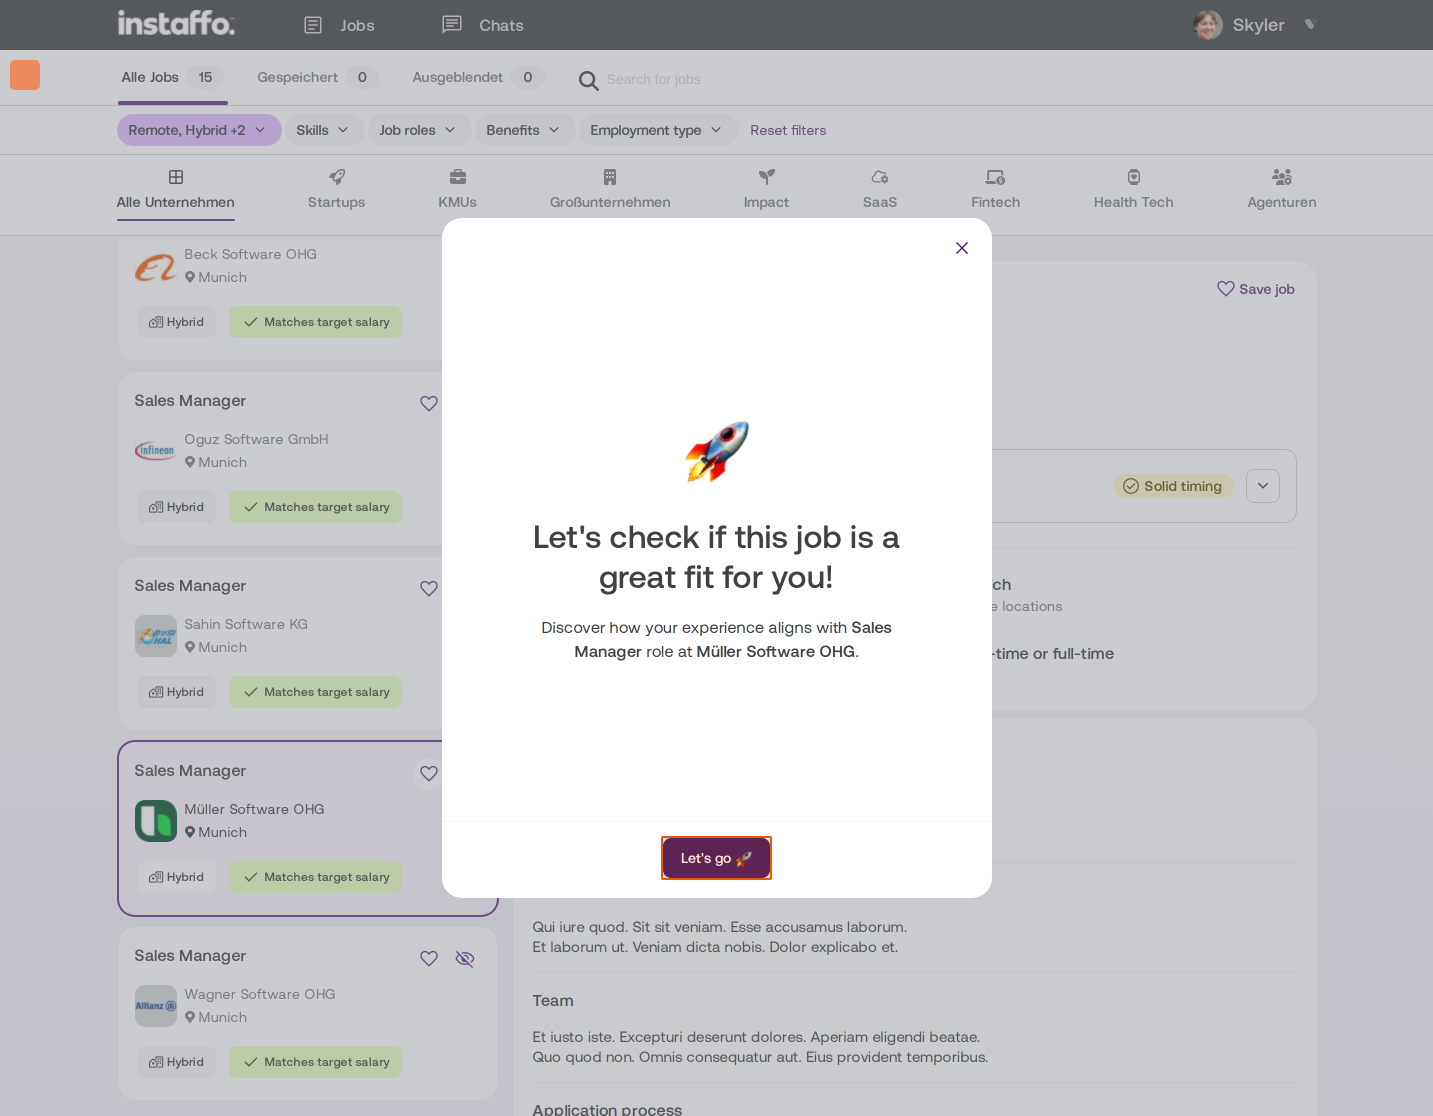Open the Beck Software OHG job card
1433x1116 pixels.
coord(280,298)
